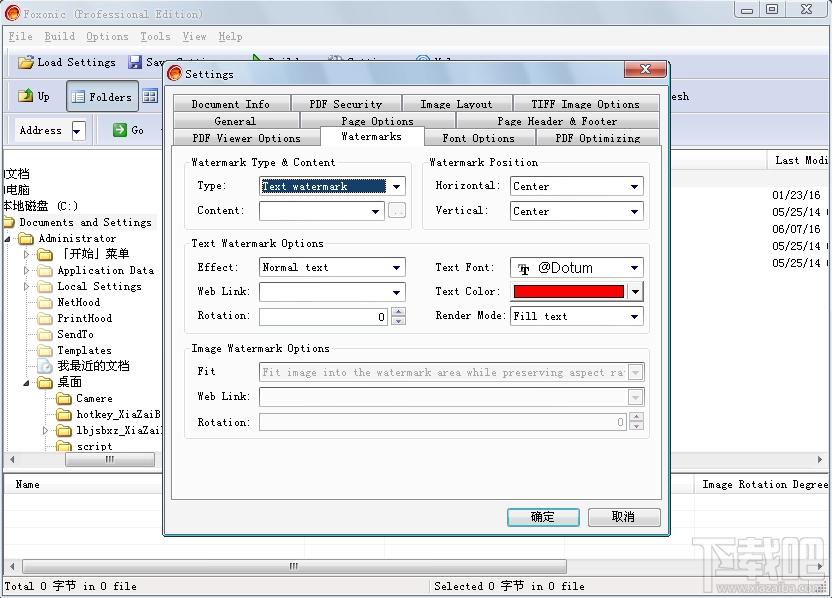Screen dimensions: 832x598
Task: Select the Administrator folder
Action: 77,239
